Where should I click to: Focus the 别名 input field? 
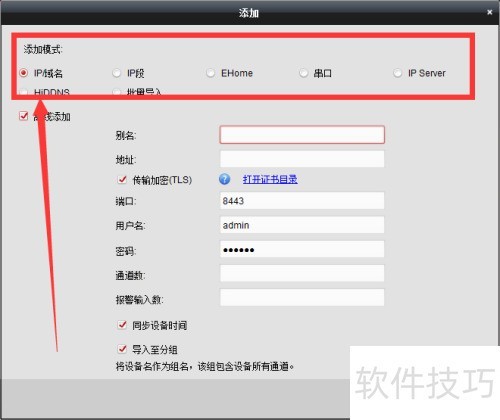point(302,135)
